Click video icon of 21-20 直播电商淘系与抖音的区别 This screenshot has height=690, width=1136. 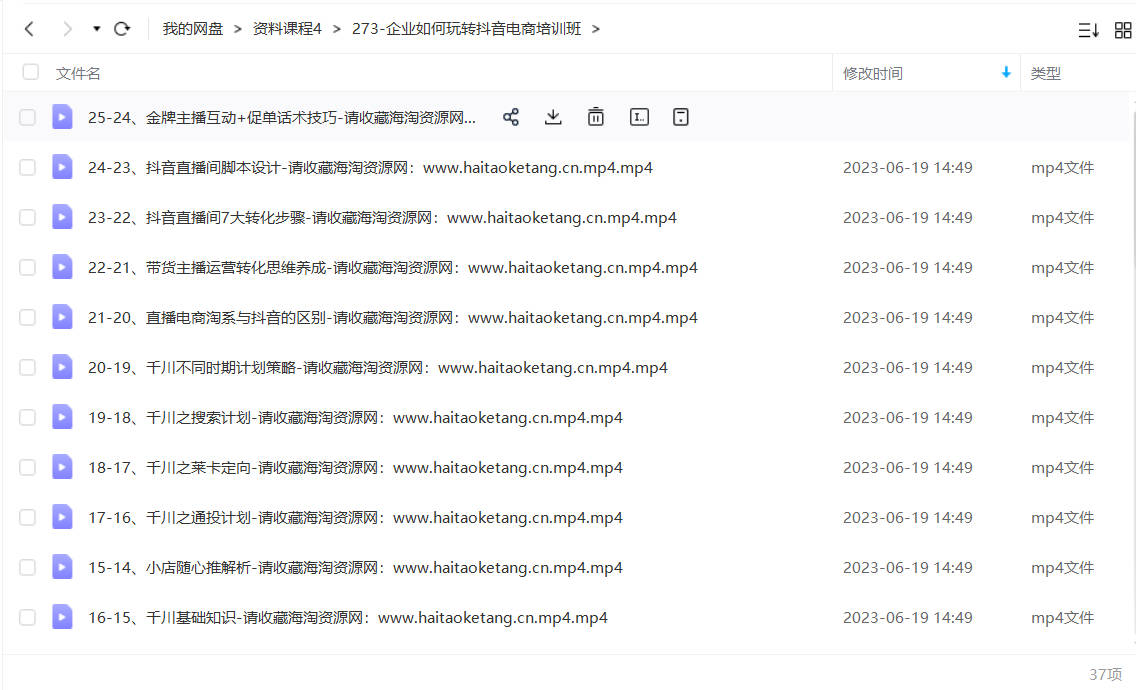[x=62, y=317]
